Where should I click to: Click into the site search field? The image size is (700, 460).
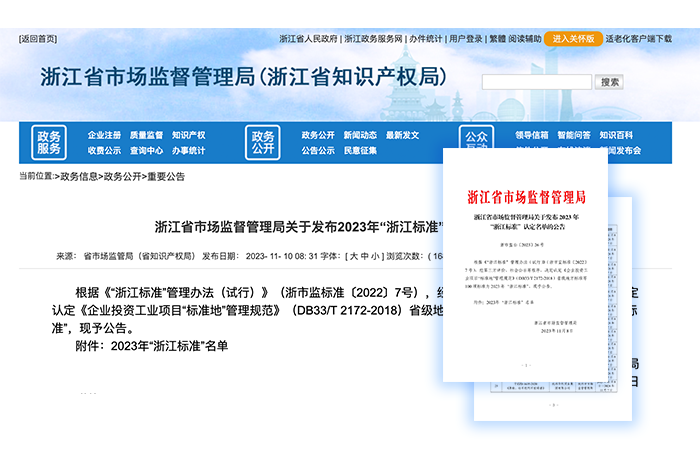pyautogui.click(x=537, y=82)
